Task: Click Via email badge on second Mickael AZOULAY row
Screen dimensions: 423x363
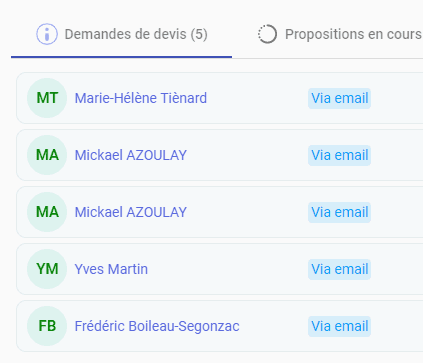Action: [339, 212]
